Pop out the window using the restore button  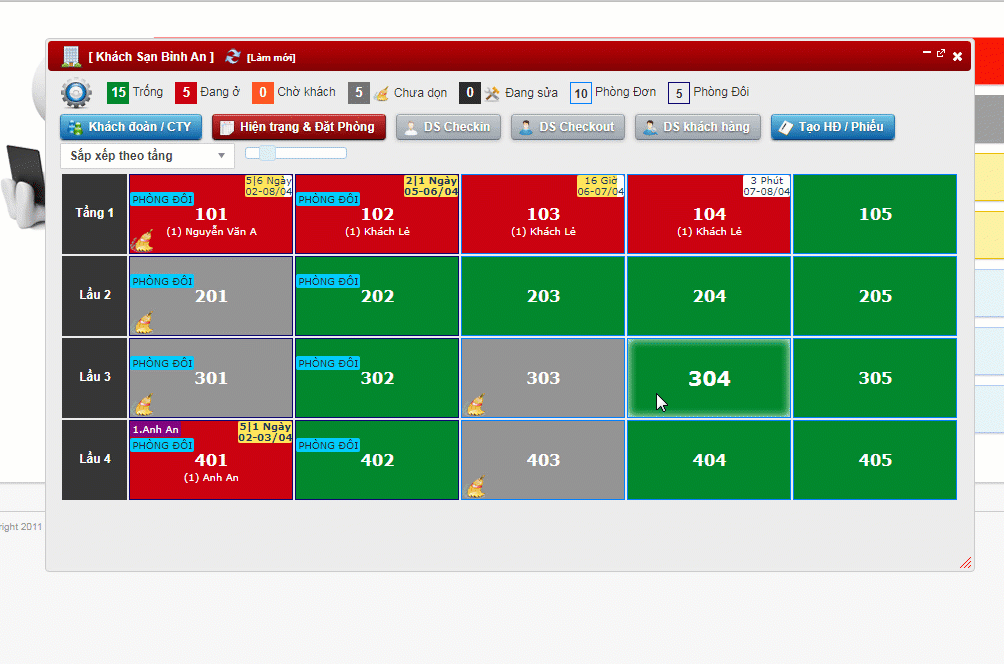click(940, 54)
